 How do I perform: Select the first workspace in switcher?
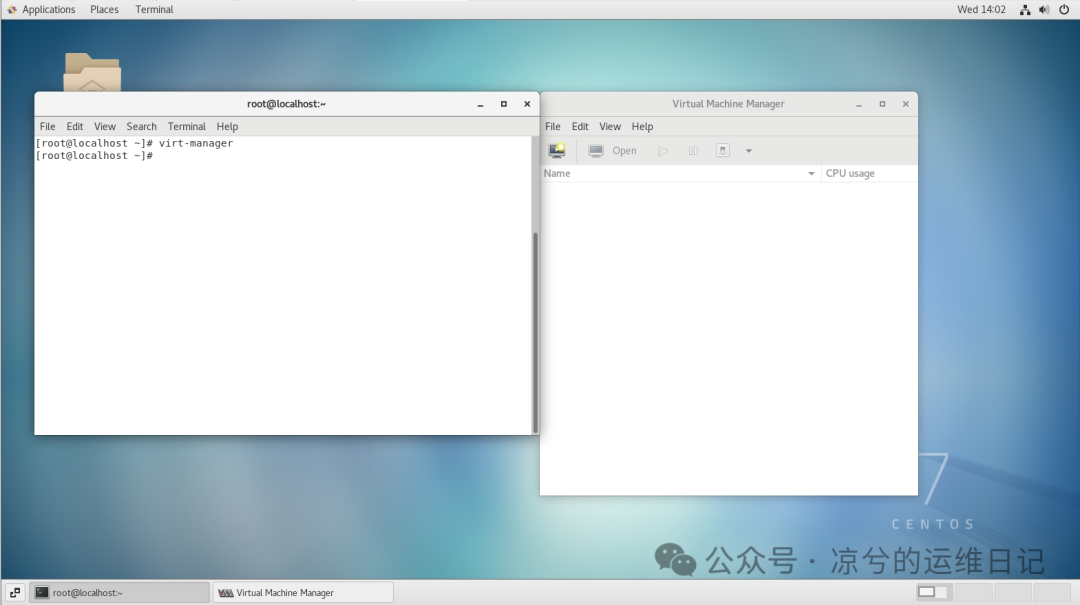point(933,592)
